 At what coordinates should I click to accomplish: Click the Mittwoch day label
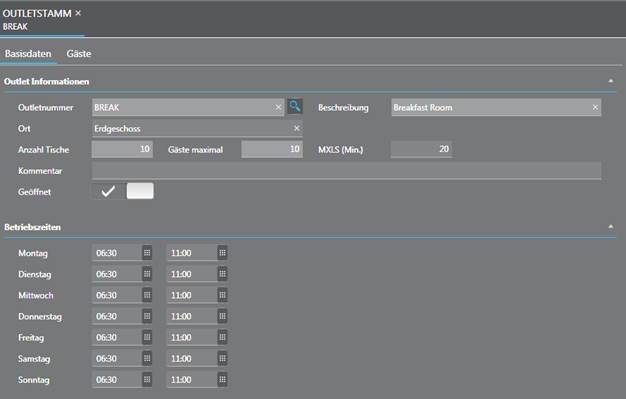pos(36,296)
